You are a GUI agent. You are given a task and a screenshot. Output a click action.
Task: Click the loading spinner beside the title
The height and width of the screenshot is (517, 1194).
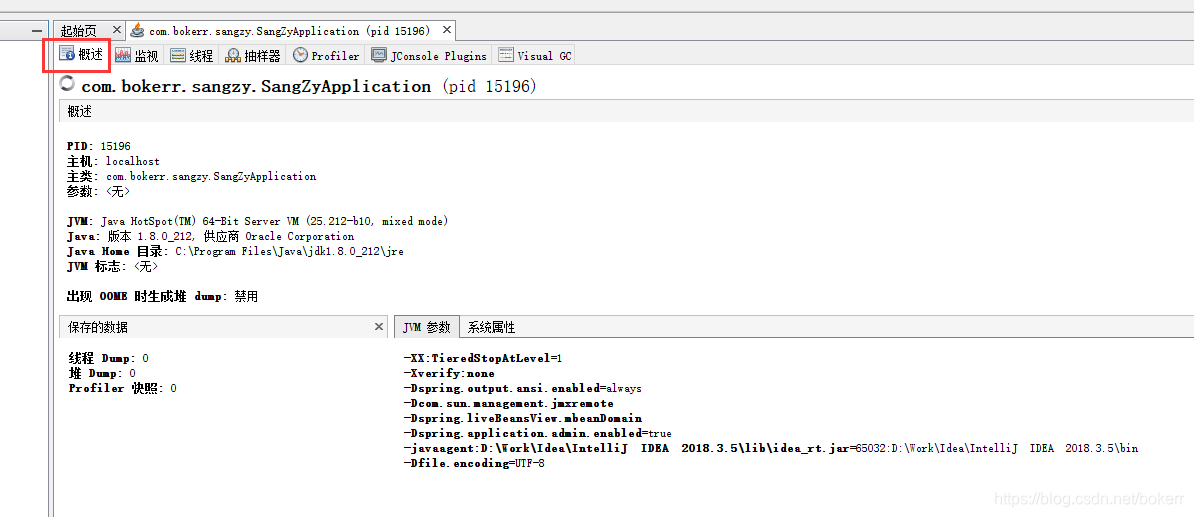point(67,83)
